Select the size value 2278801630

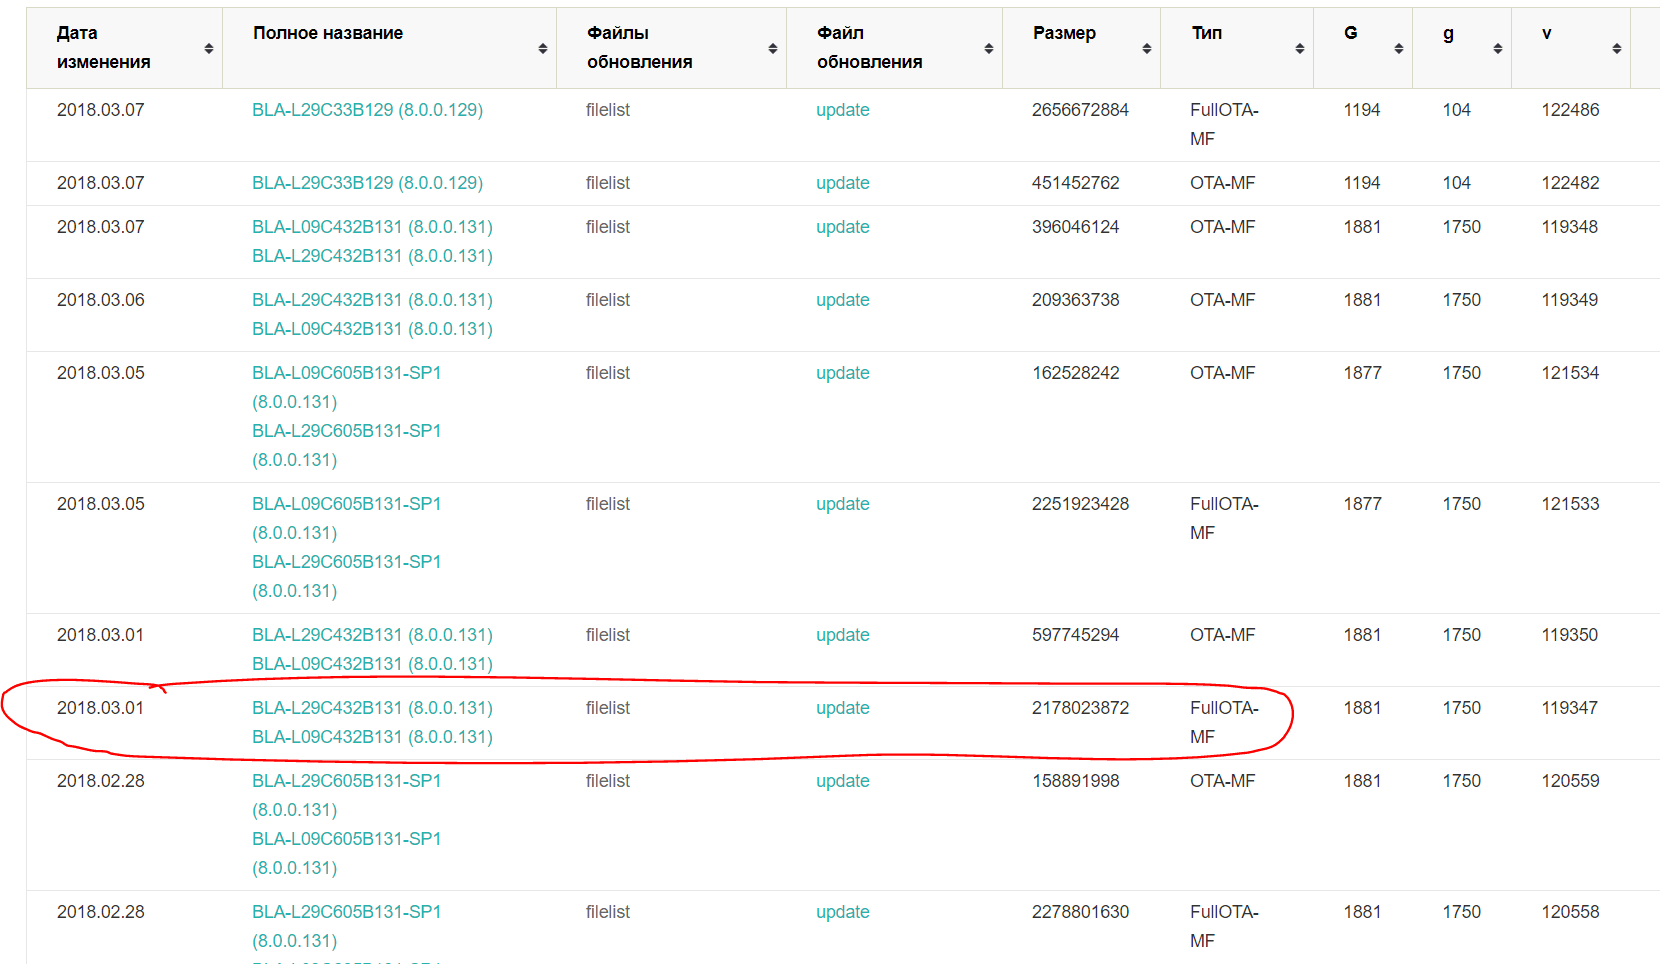[x=1080, y=912]
